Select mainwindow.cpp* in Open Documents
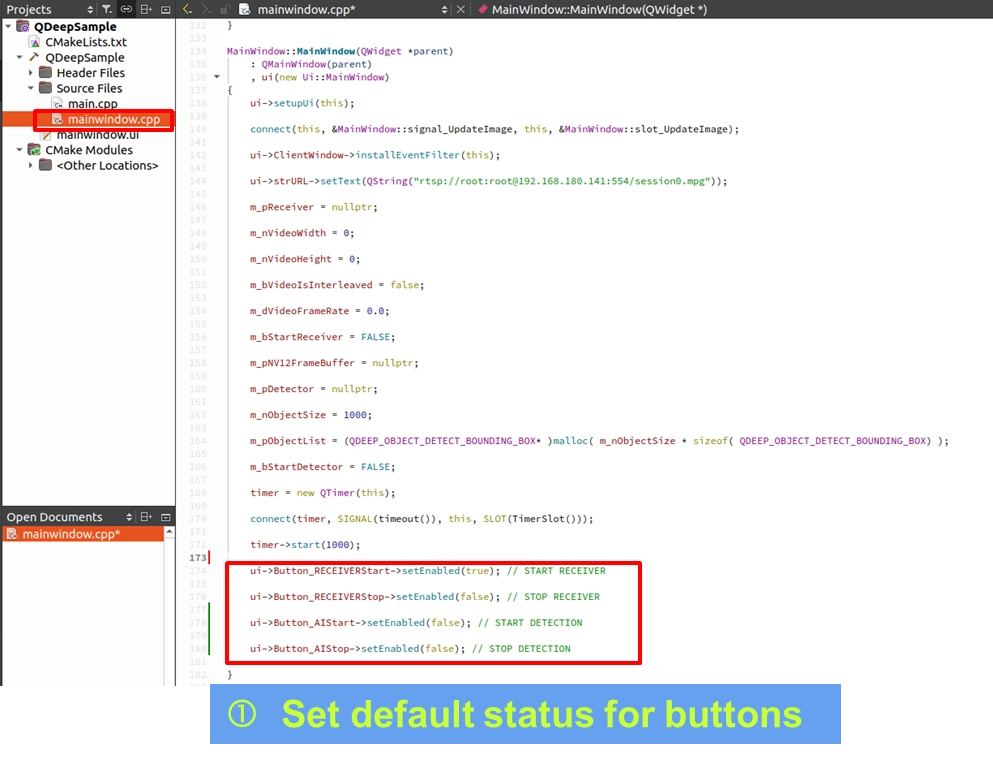The image size is (993, 760). pos(84,534)
